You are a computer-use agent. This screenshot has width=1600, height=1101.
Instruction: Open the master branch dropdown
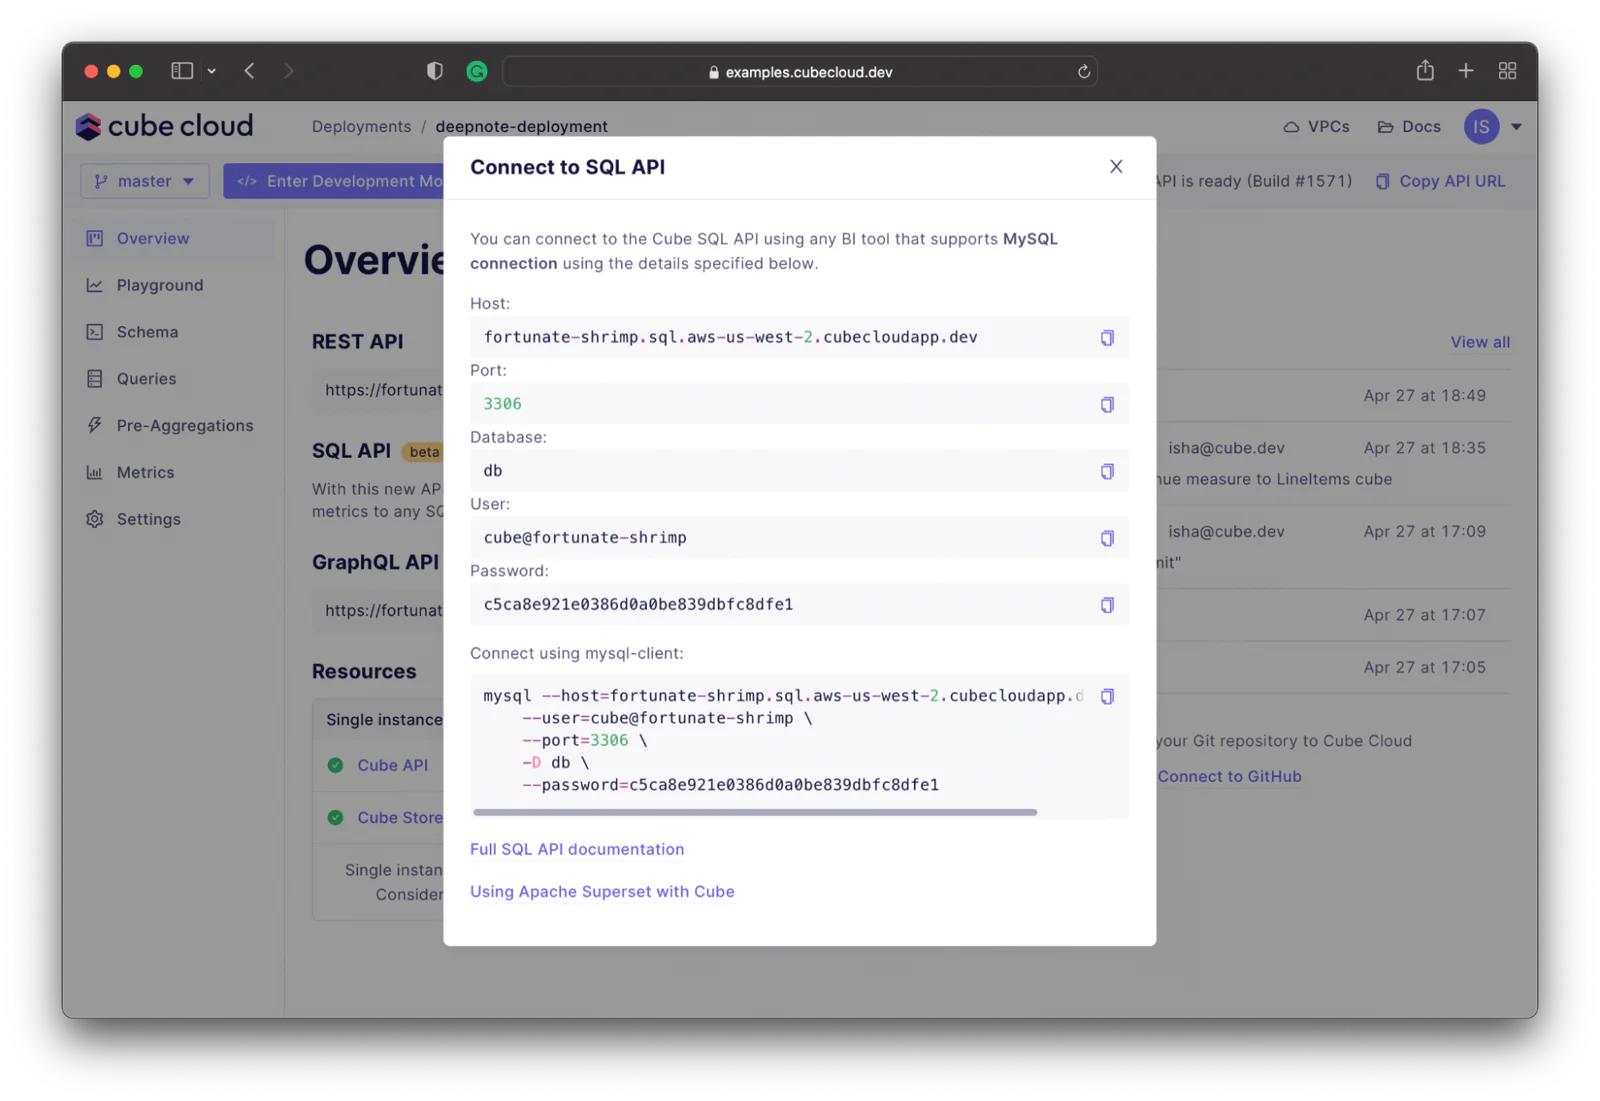145,181
